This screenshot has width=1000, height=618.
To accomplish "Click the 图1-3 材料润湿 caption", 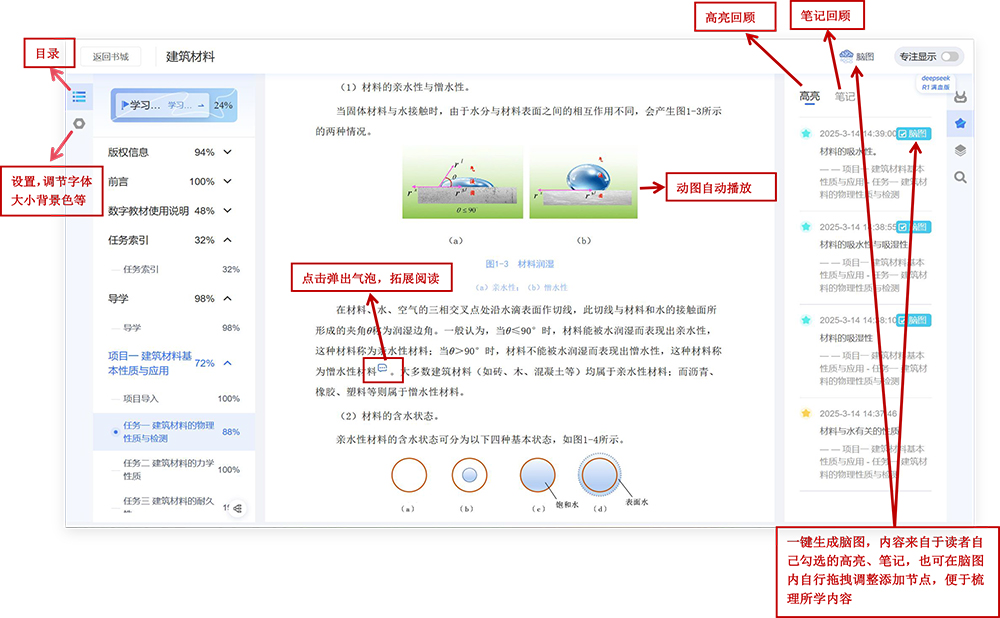I will 520,263.
